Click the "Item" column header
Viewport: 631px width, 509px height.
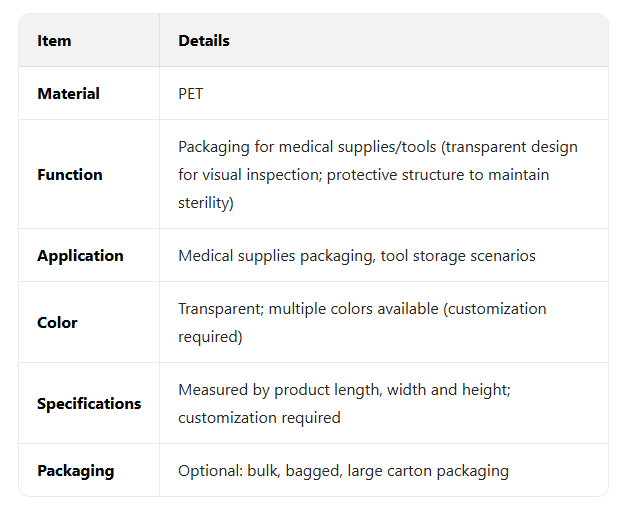point(54,41)
